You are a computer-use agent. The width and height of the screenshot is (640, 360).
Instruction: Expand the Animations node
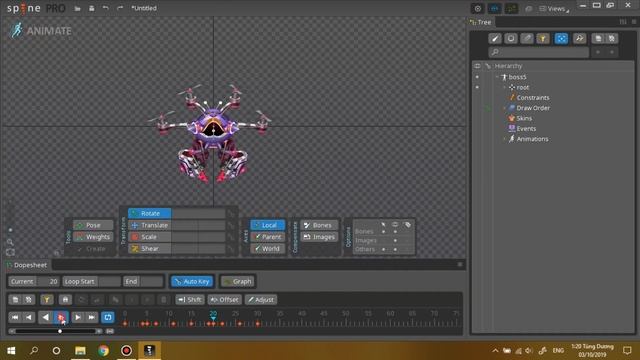(504, 139)
